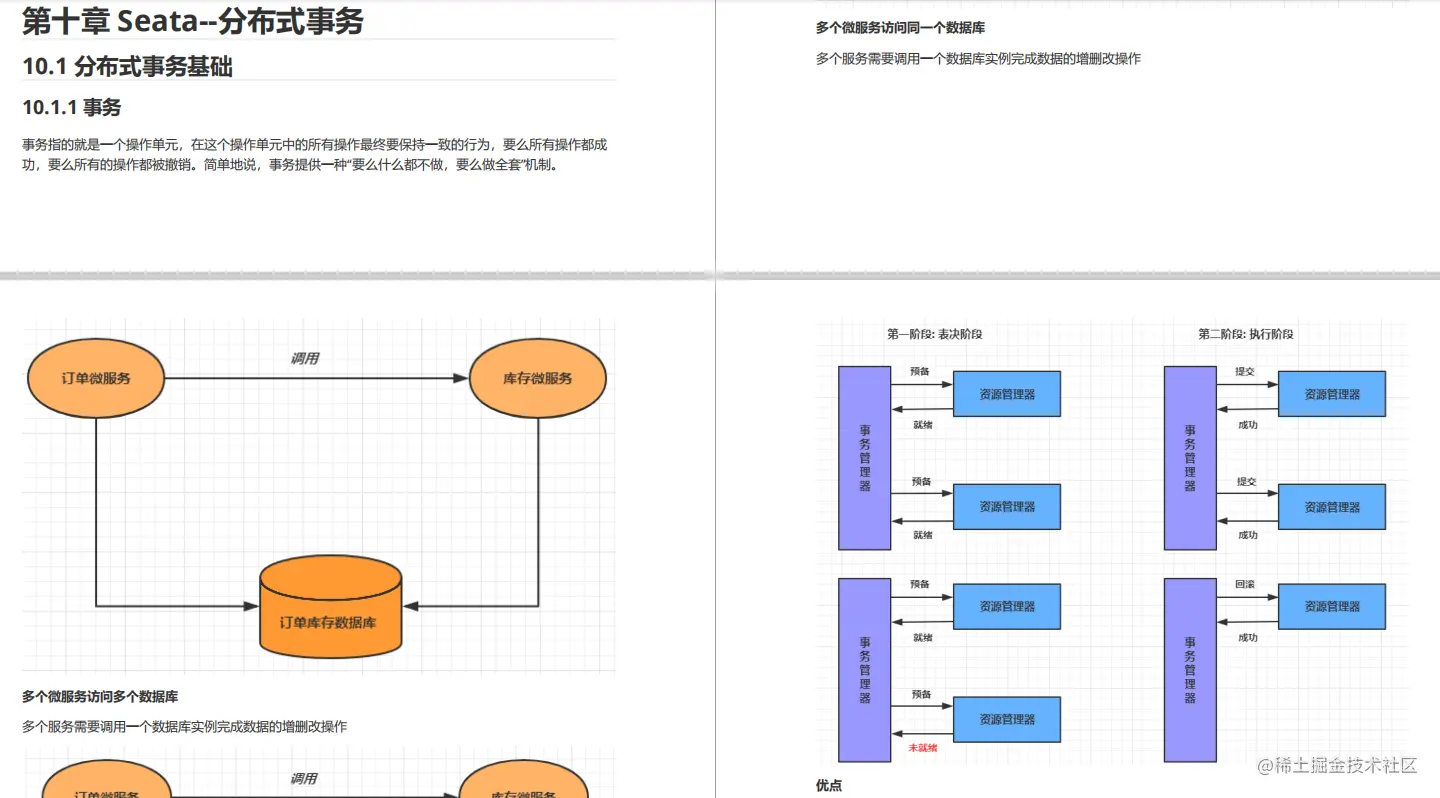
Task: Select the 资源管理器 box receiving the 回滚 arrow
Action: coord(1332,606)
